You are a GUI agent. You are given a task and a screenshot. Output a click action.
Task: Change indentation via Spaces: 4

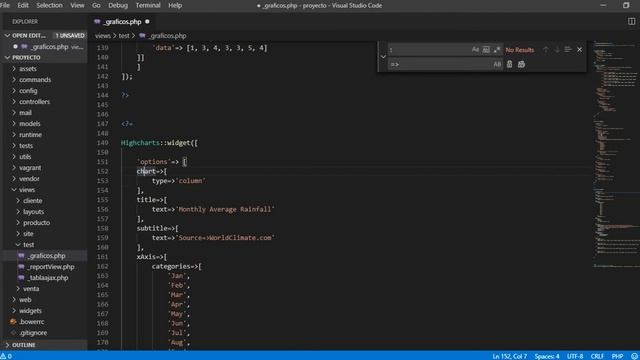(x=547, y=356)
